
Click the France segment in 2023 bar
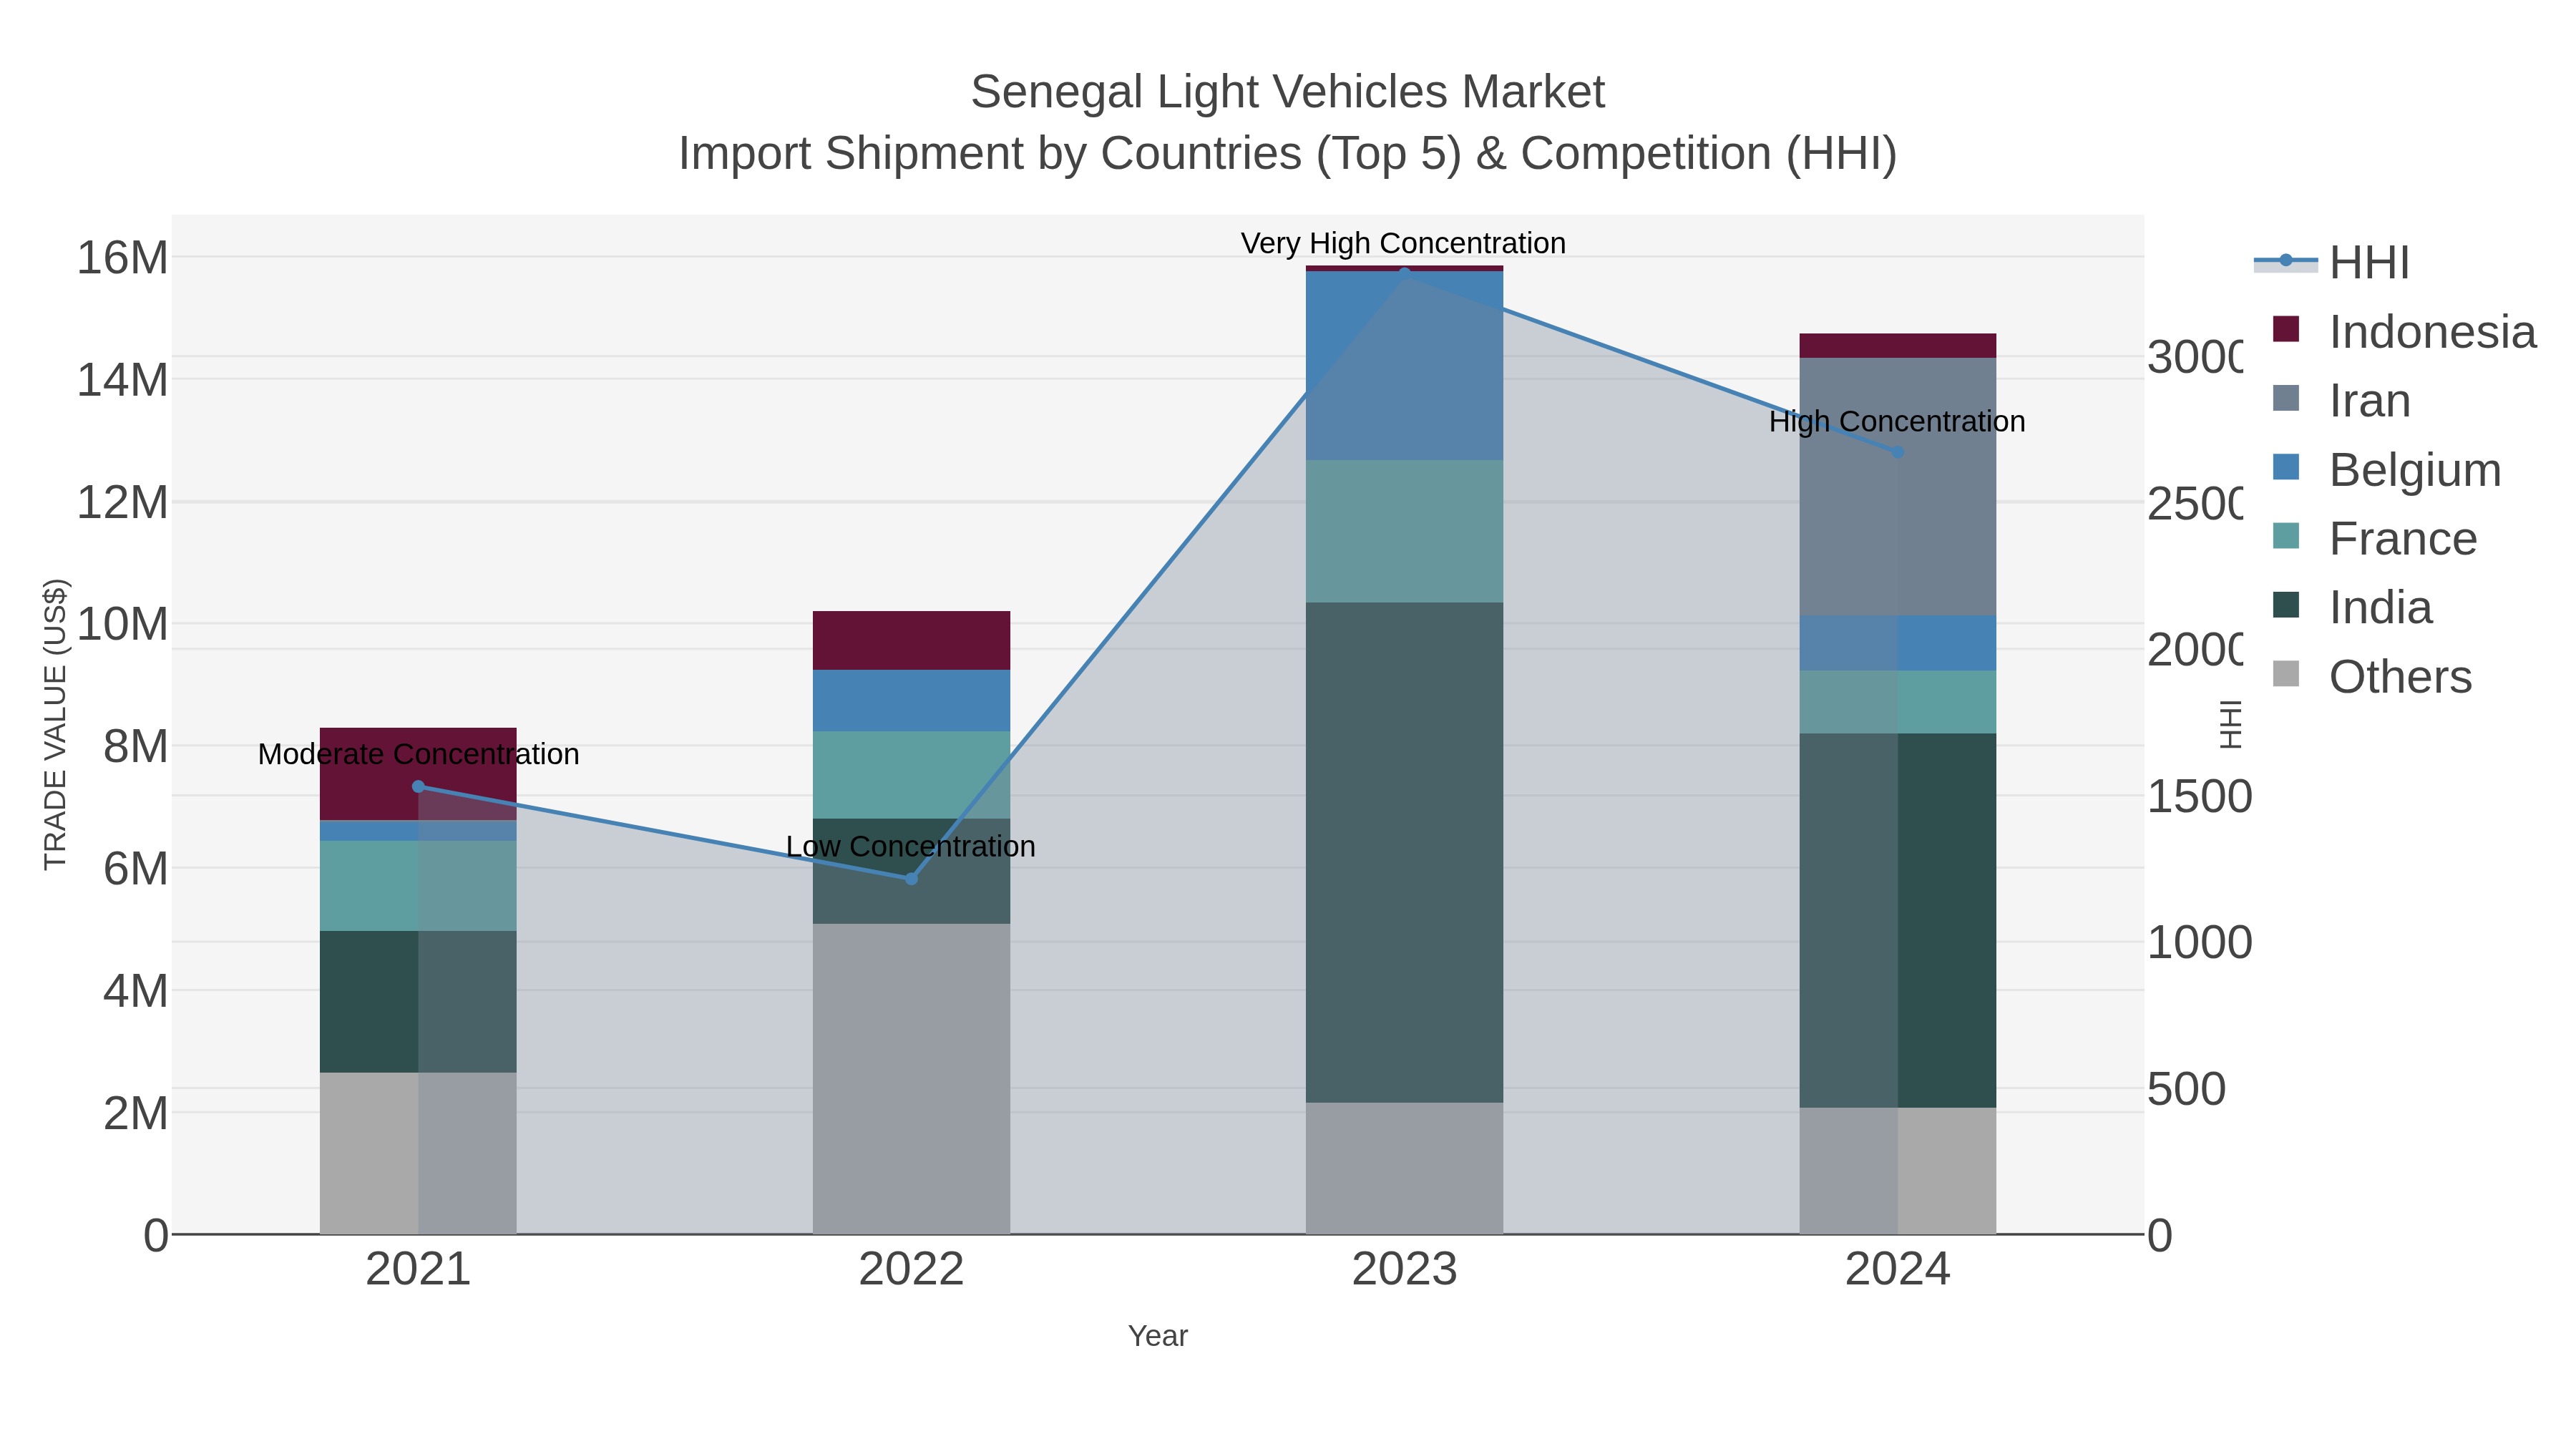click(x=1404, y=532)
